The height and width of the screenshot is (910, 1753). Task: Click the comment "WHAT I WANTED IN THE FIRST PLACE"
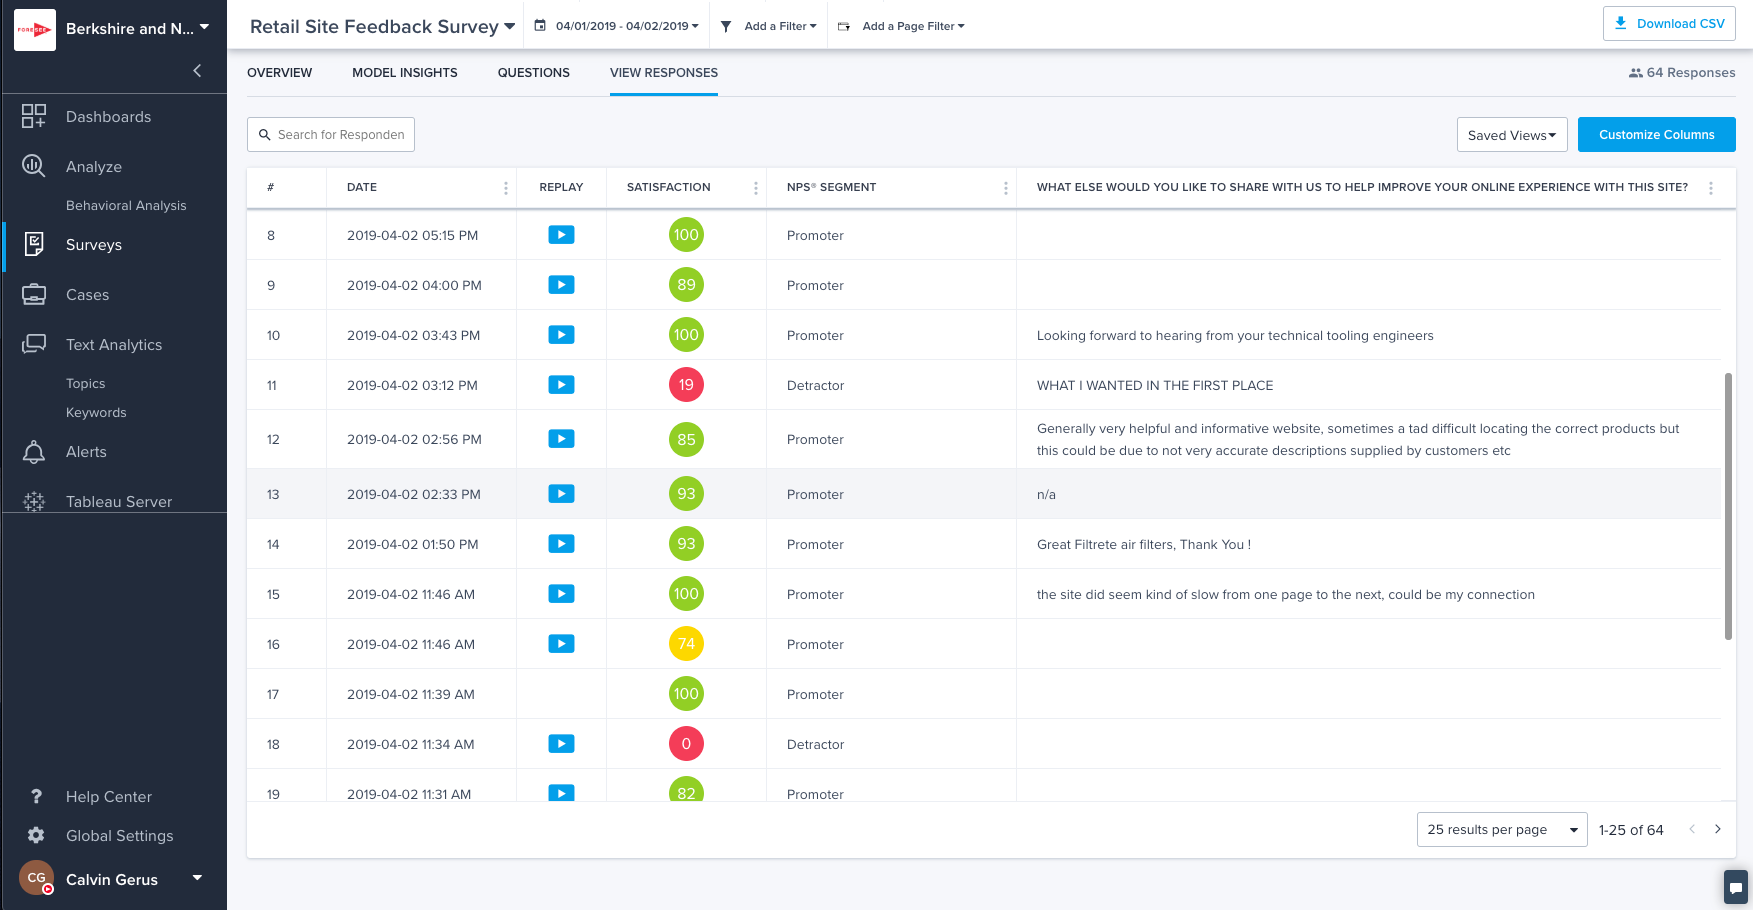pyautogui.click(x=1155, y=386)
